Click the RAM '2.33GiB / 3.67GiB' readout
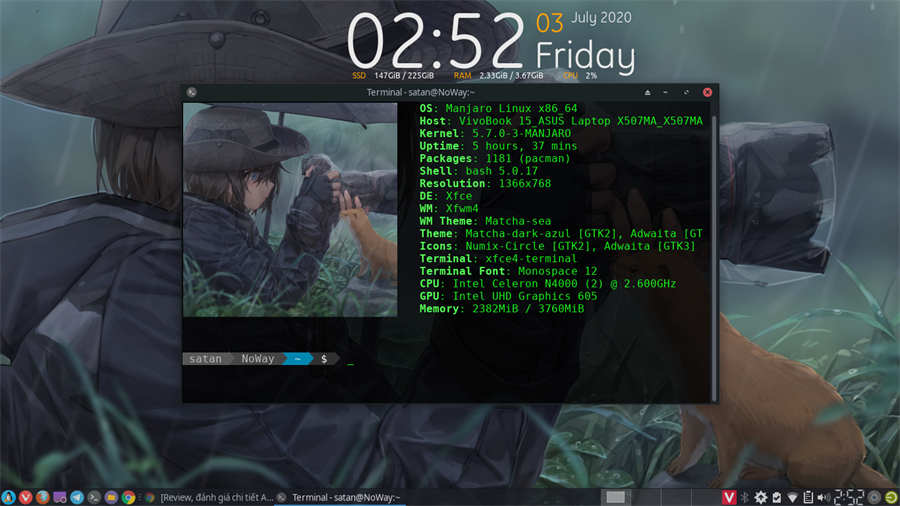The height and width of the screenshot is (506, 900). pos(511,76)
